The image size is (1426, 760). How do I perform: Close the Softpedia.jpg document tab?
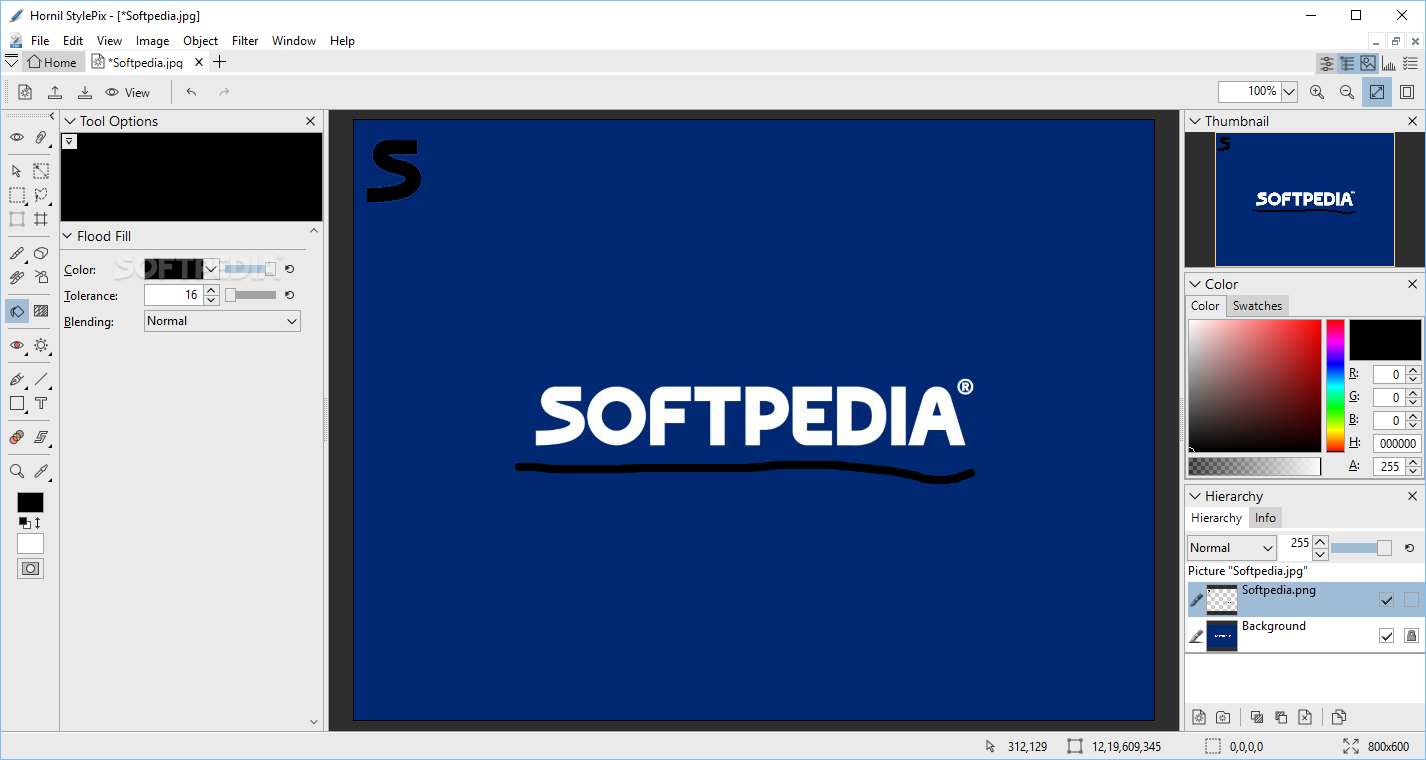[199, 62]
